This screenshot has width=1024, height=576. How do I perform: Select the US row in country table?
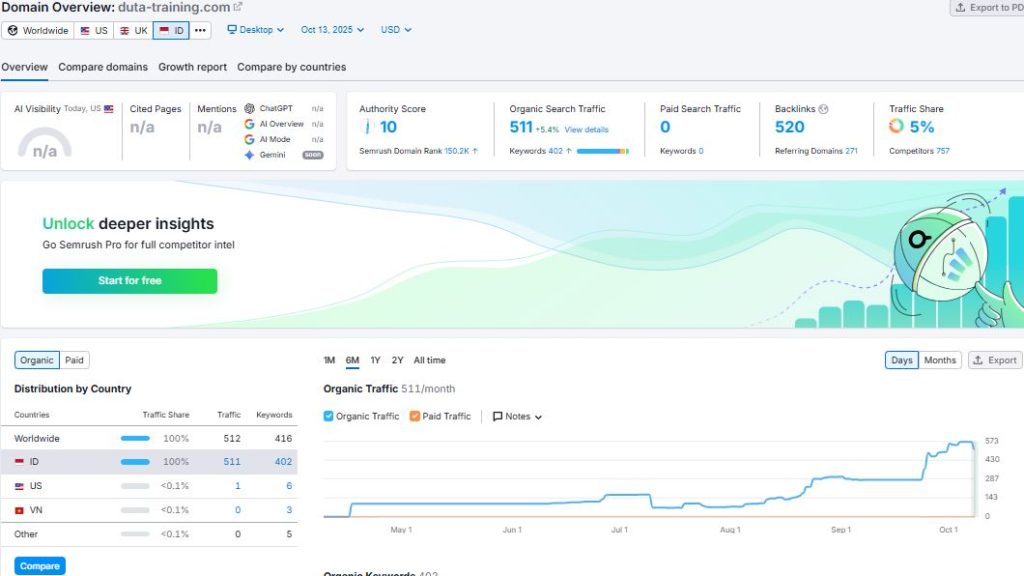coord(149,486)
